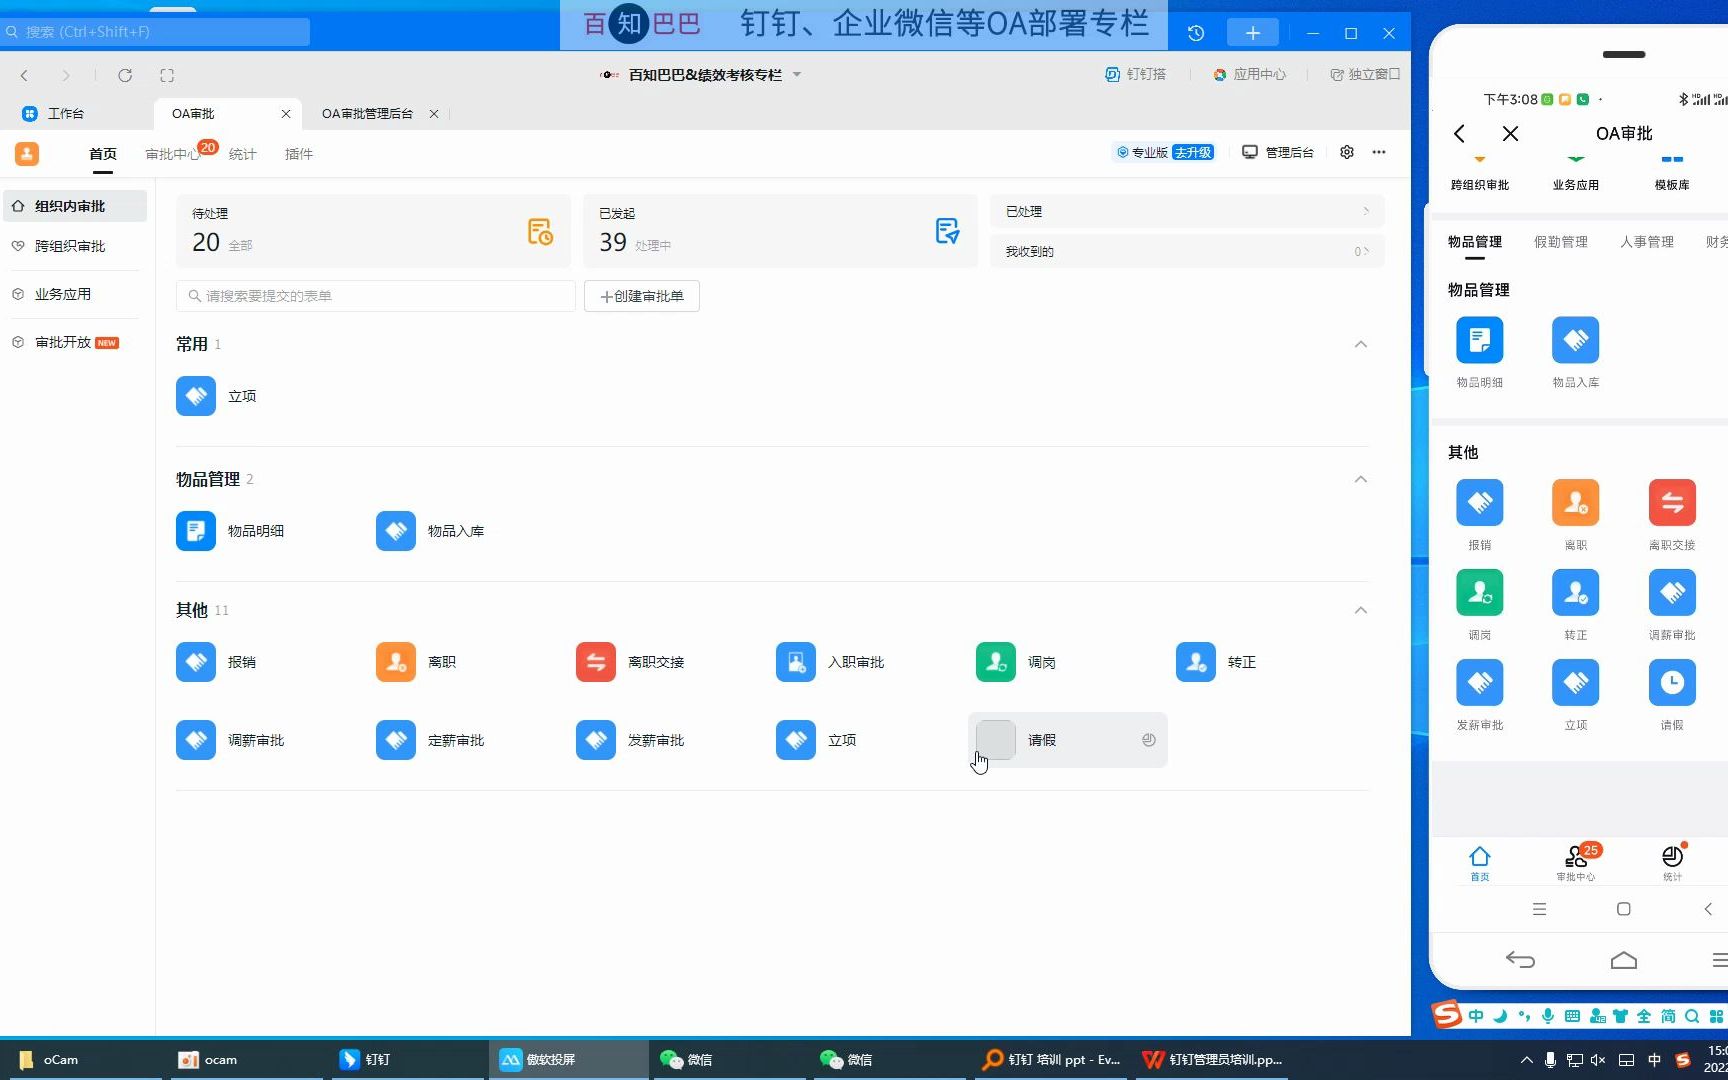1728x1080 pixels.
Task: Click the 去升级 upgrade button
Action: click(1193, 152)
